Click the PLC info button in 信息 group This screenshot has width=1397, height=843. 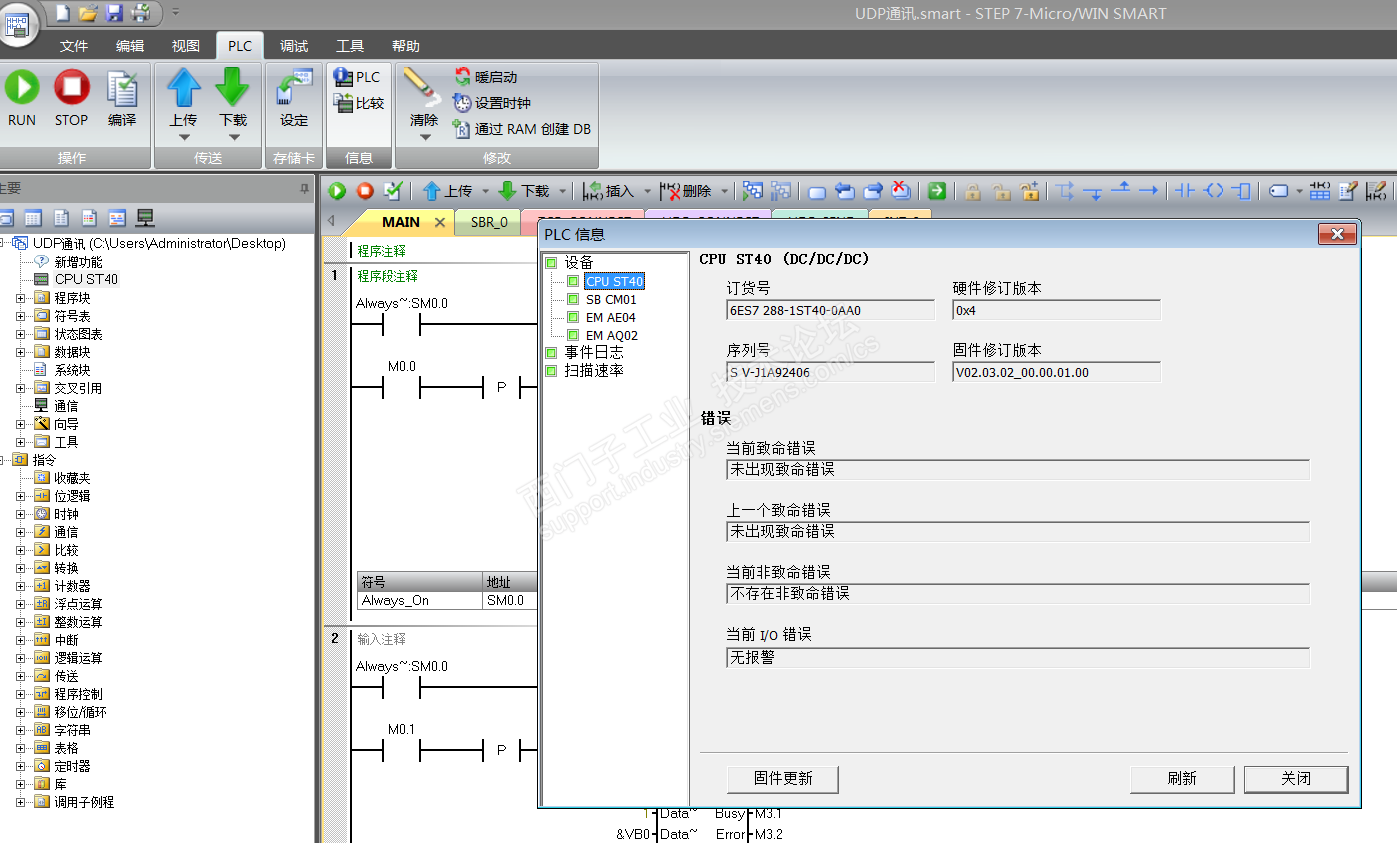tap(357, 77)
